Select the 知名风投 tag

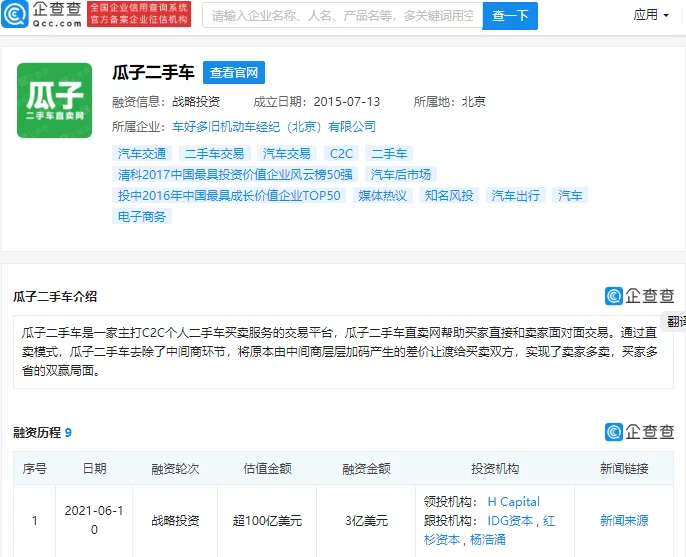(449, 196)
